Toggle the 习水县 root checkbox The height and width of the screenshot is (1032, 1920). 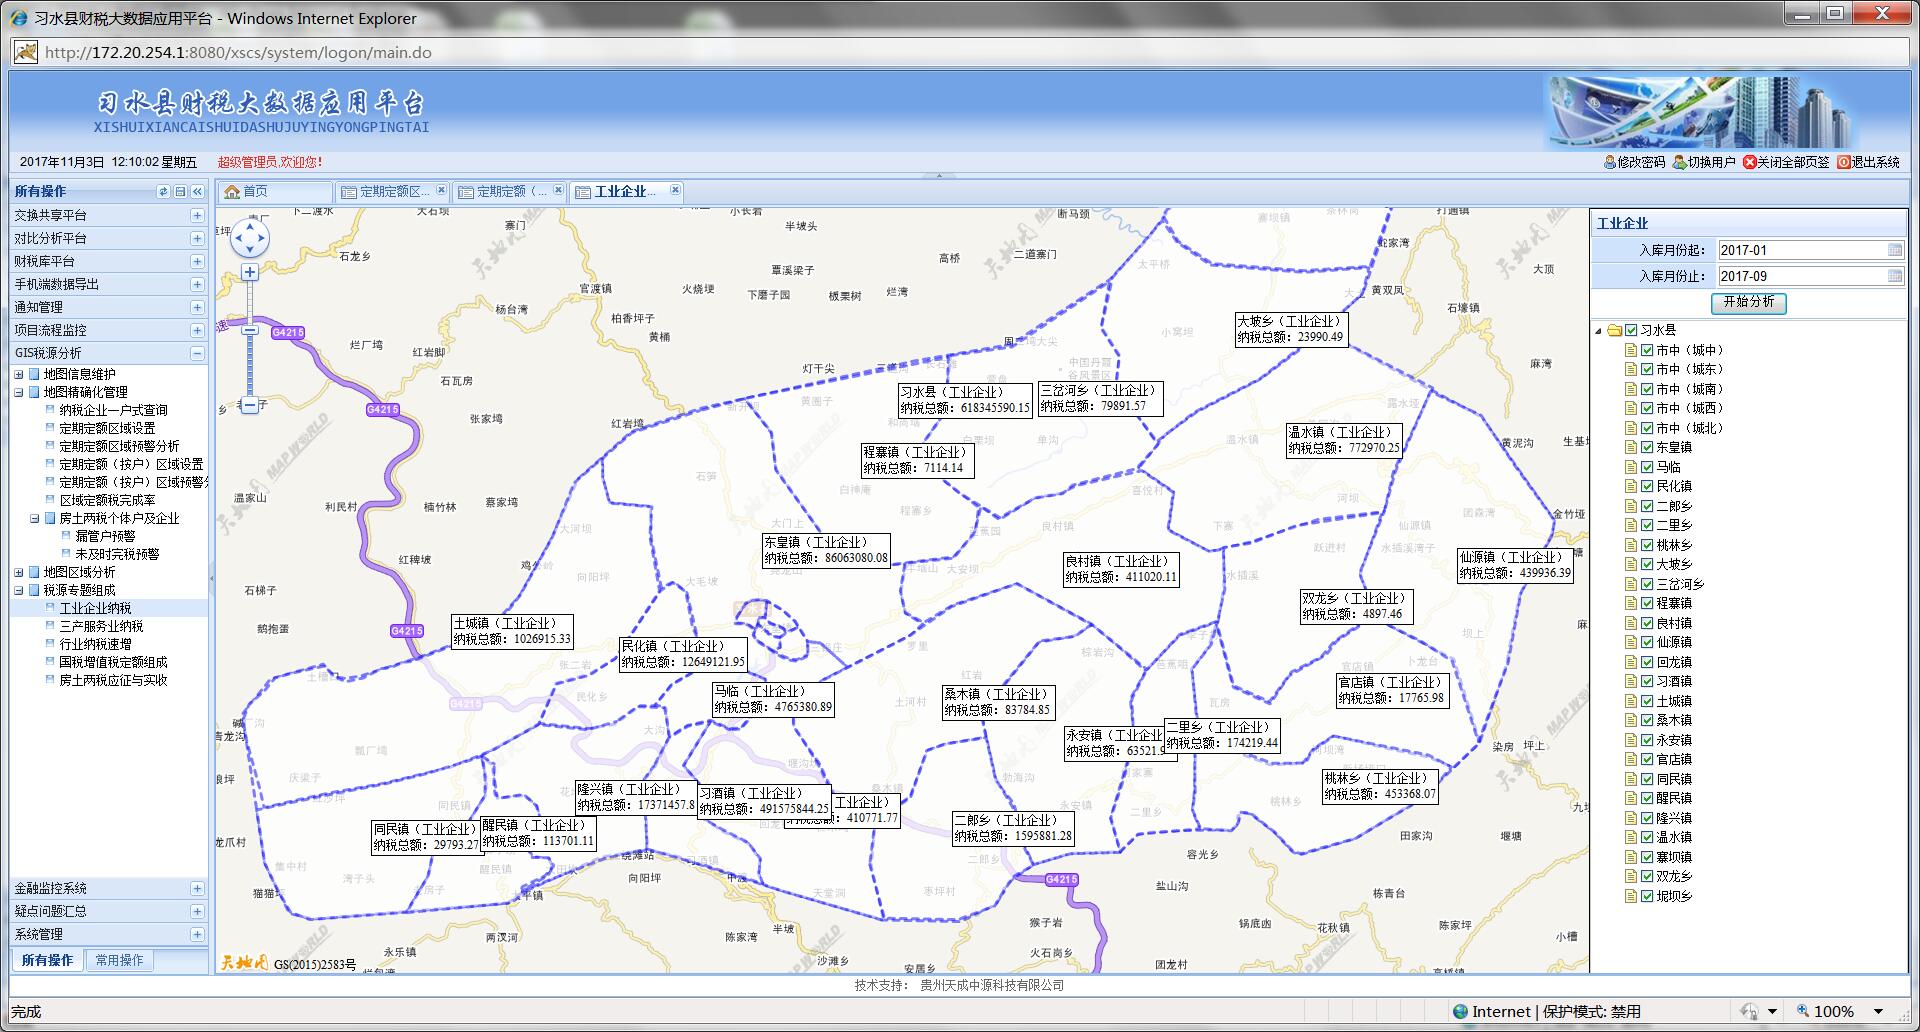coord(1631,330)
